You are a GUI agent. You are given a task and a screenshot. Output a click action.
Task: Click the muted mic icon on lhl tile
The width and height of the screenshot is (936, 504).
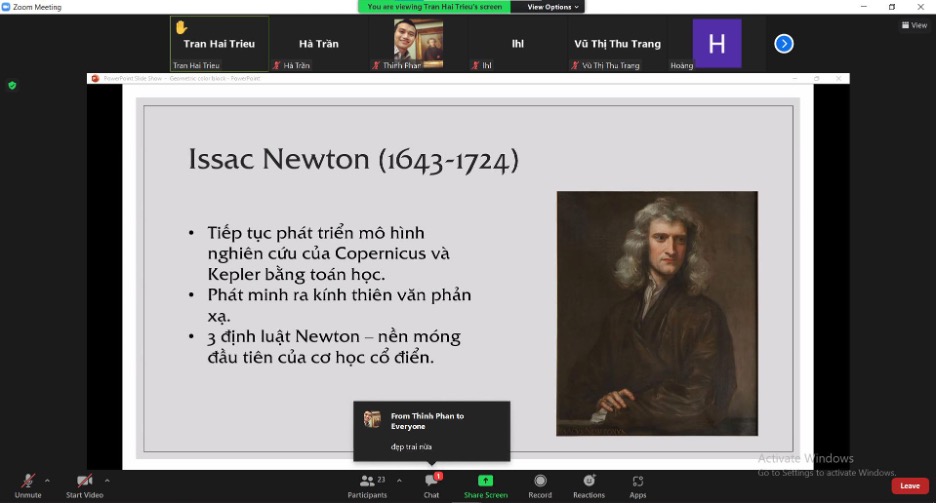tap(475, 66)
